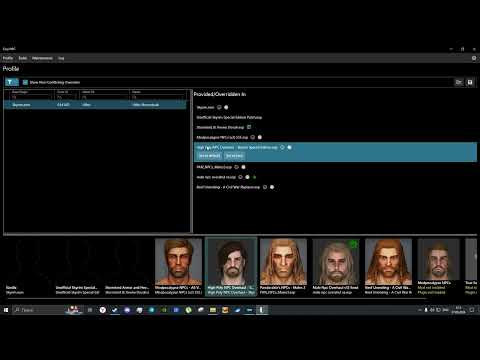Screen dimensions: 480x360
Task: Click the Form ID column header
Action: (x=68, y=92)
